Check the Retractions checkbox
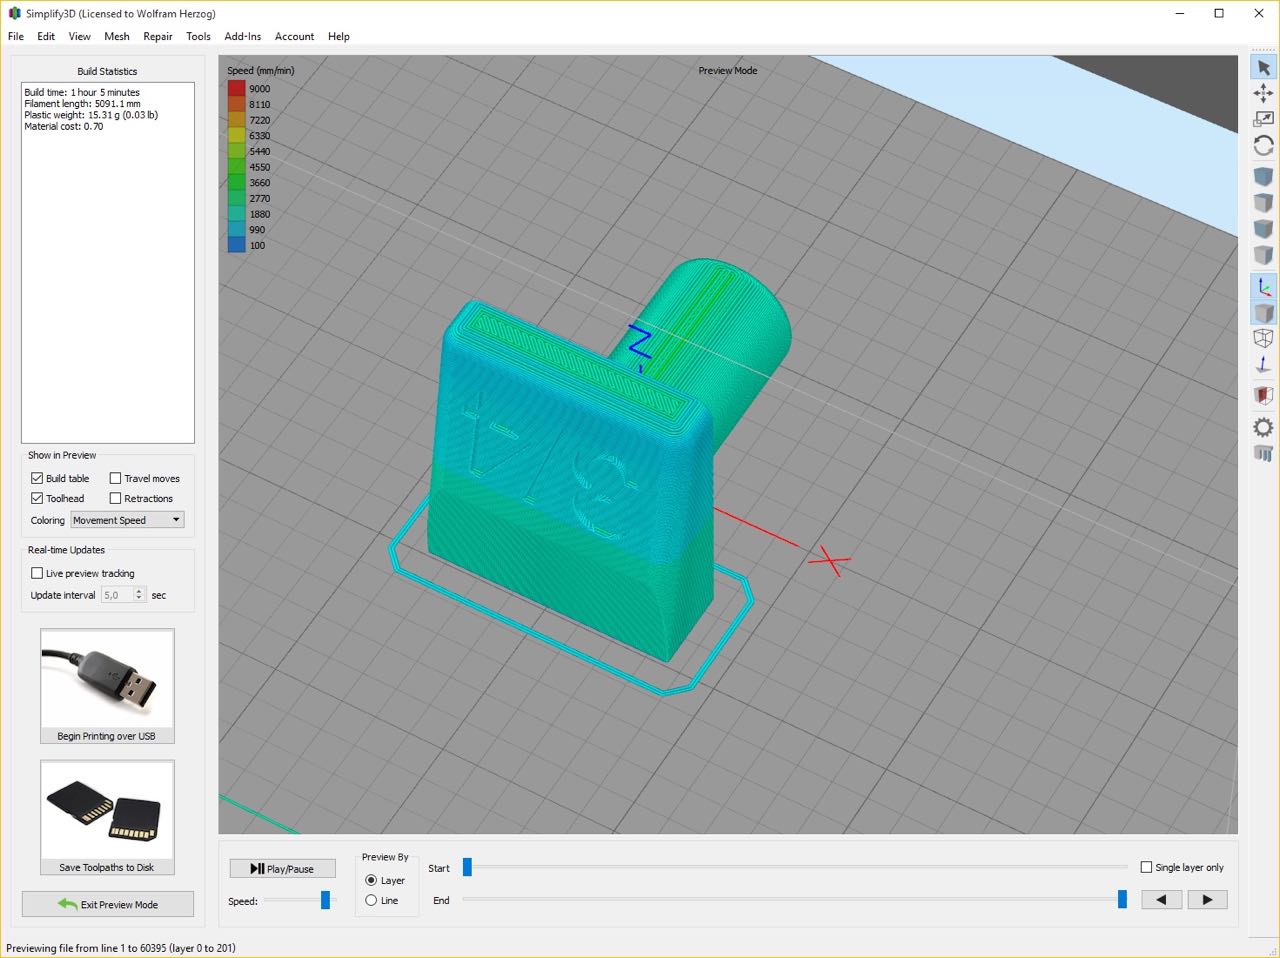1280x958 pixels. (115, 498)
